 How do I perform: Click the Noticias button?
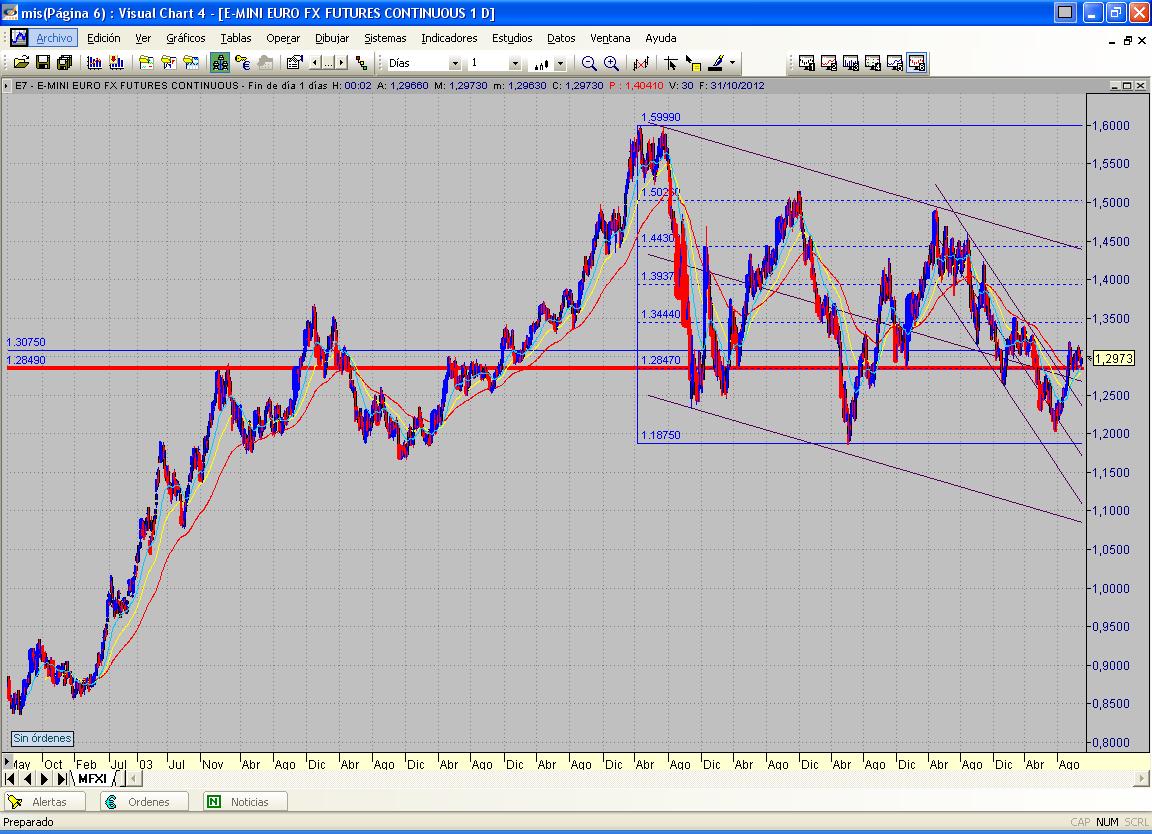point(245,802)
